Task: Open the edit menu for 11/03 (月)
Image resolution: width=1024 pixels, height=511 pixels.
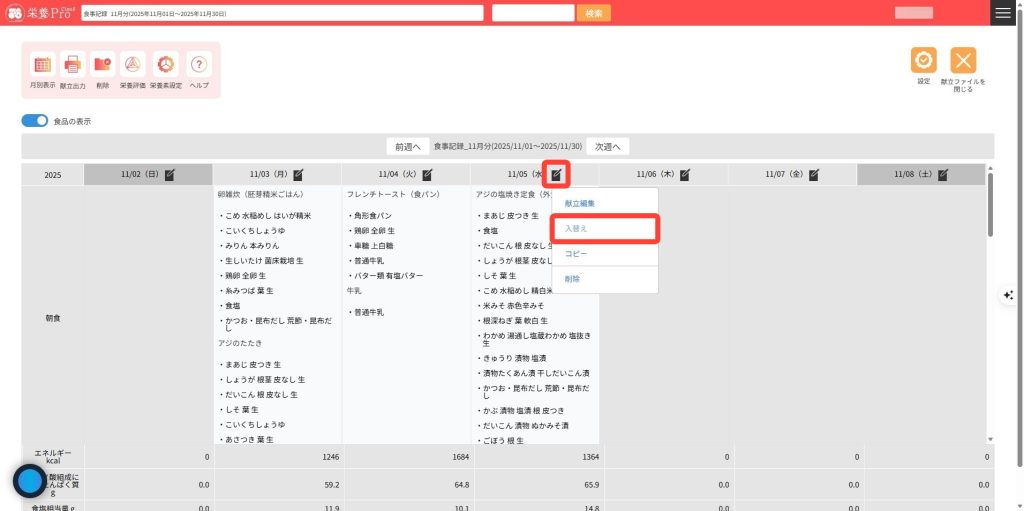Action: point(298,174)
